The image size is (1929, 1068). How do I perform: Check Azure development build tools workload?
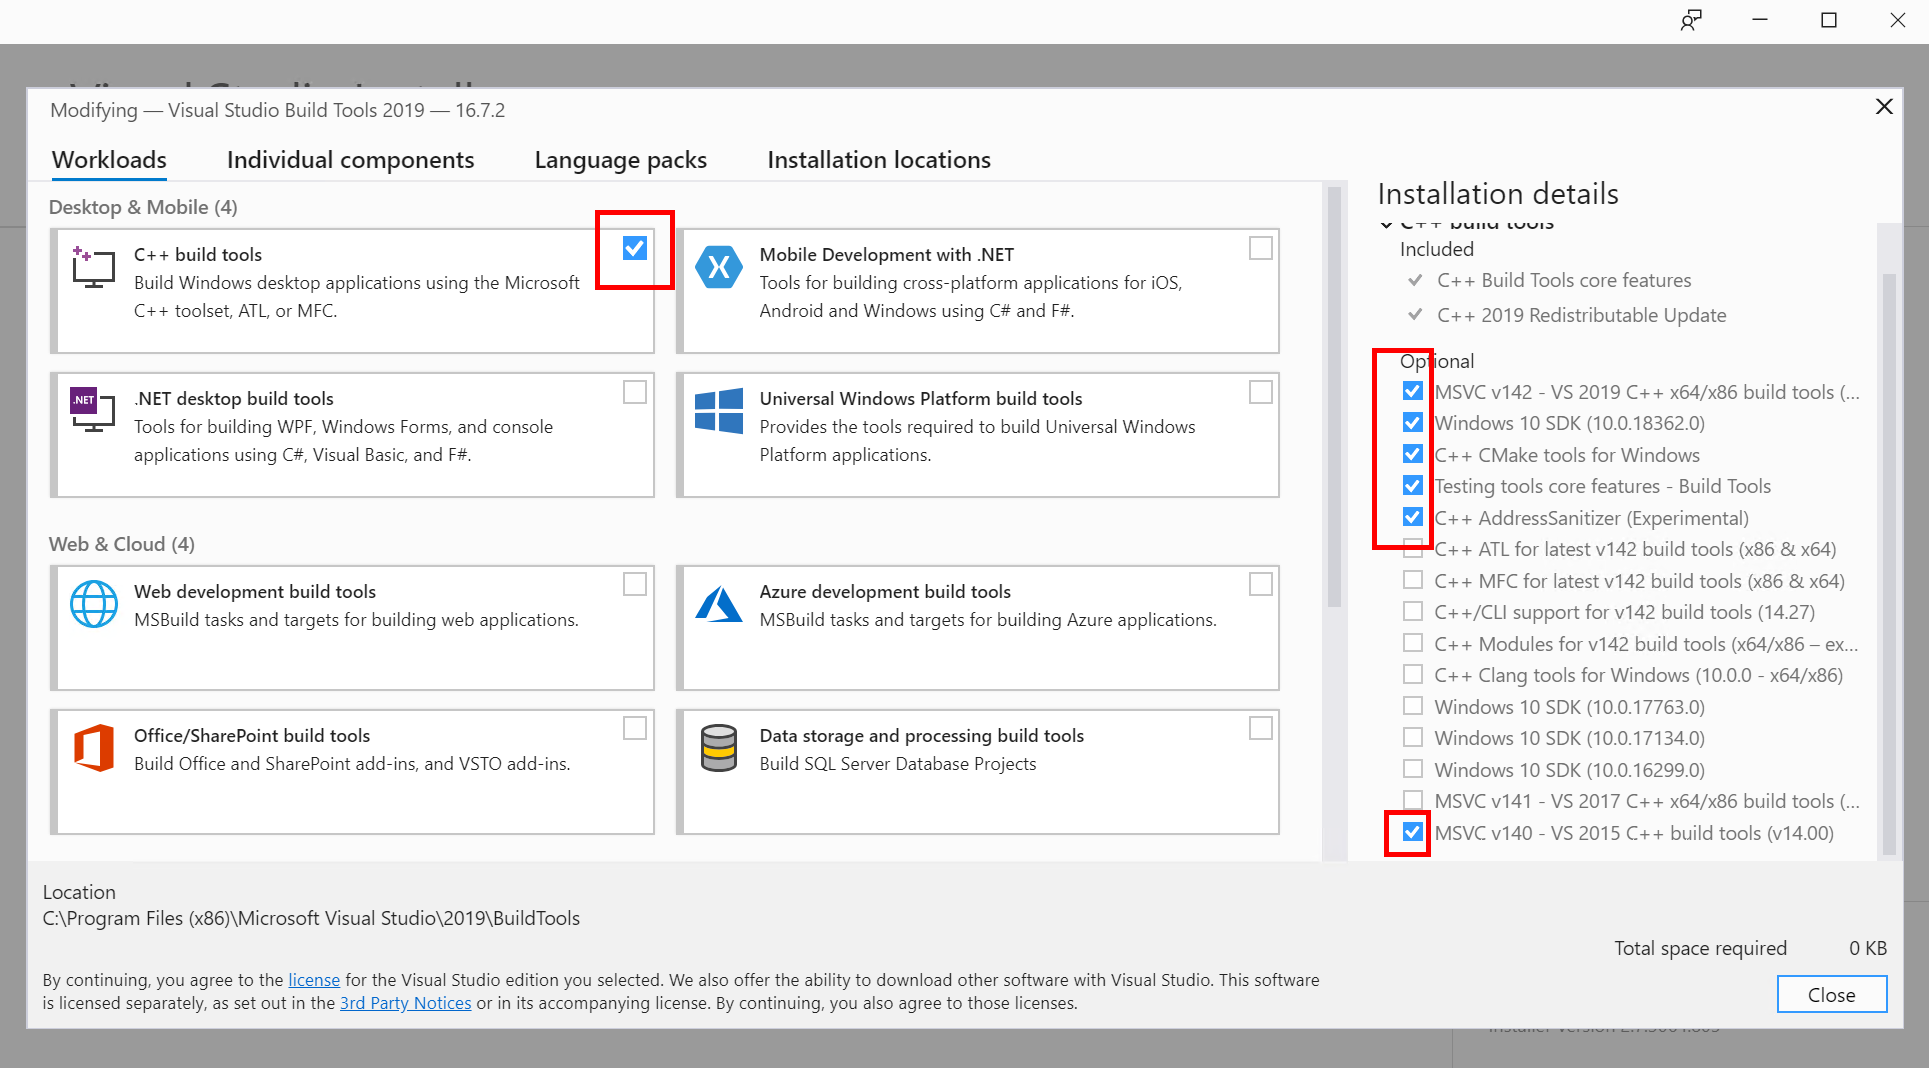1261,584
